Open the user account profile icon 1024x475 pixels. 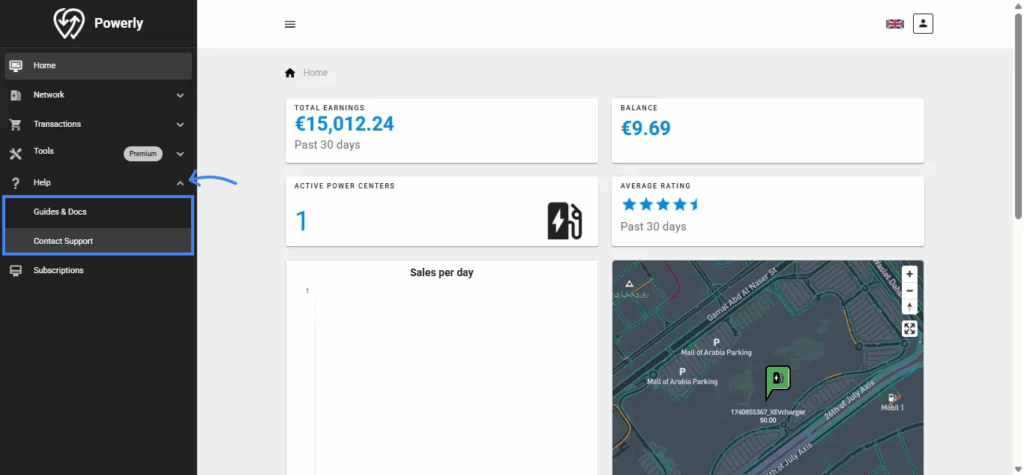[922, 23]
